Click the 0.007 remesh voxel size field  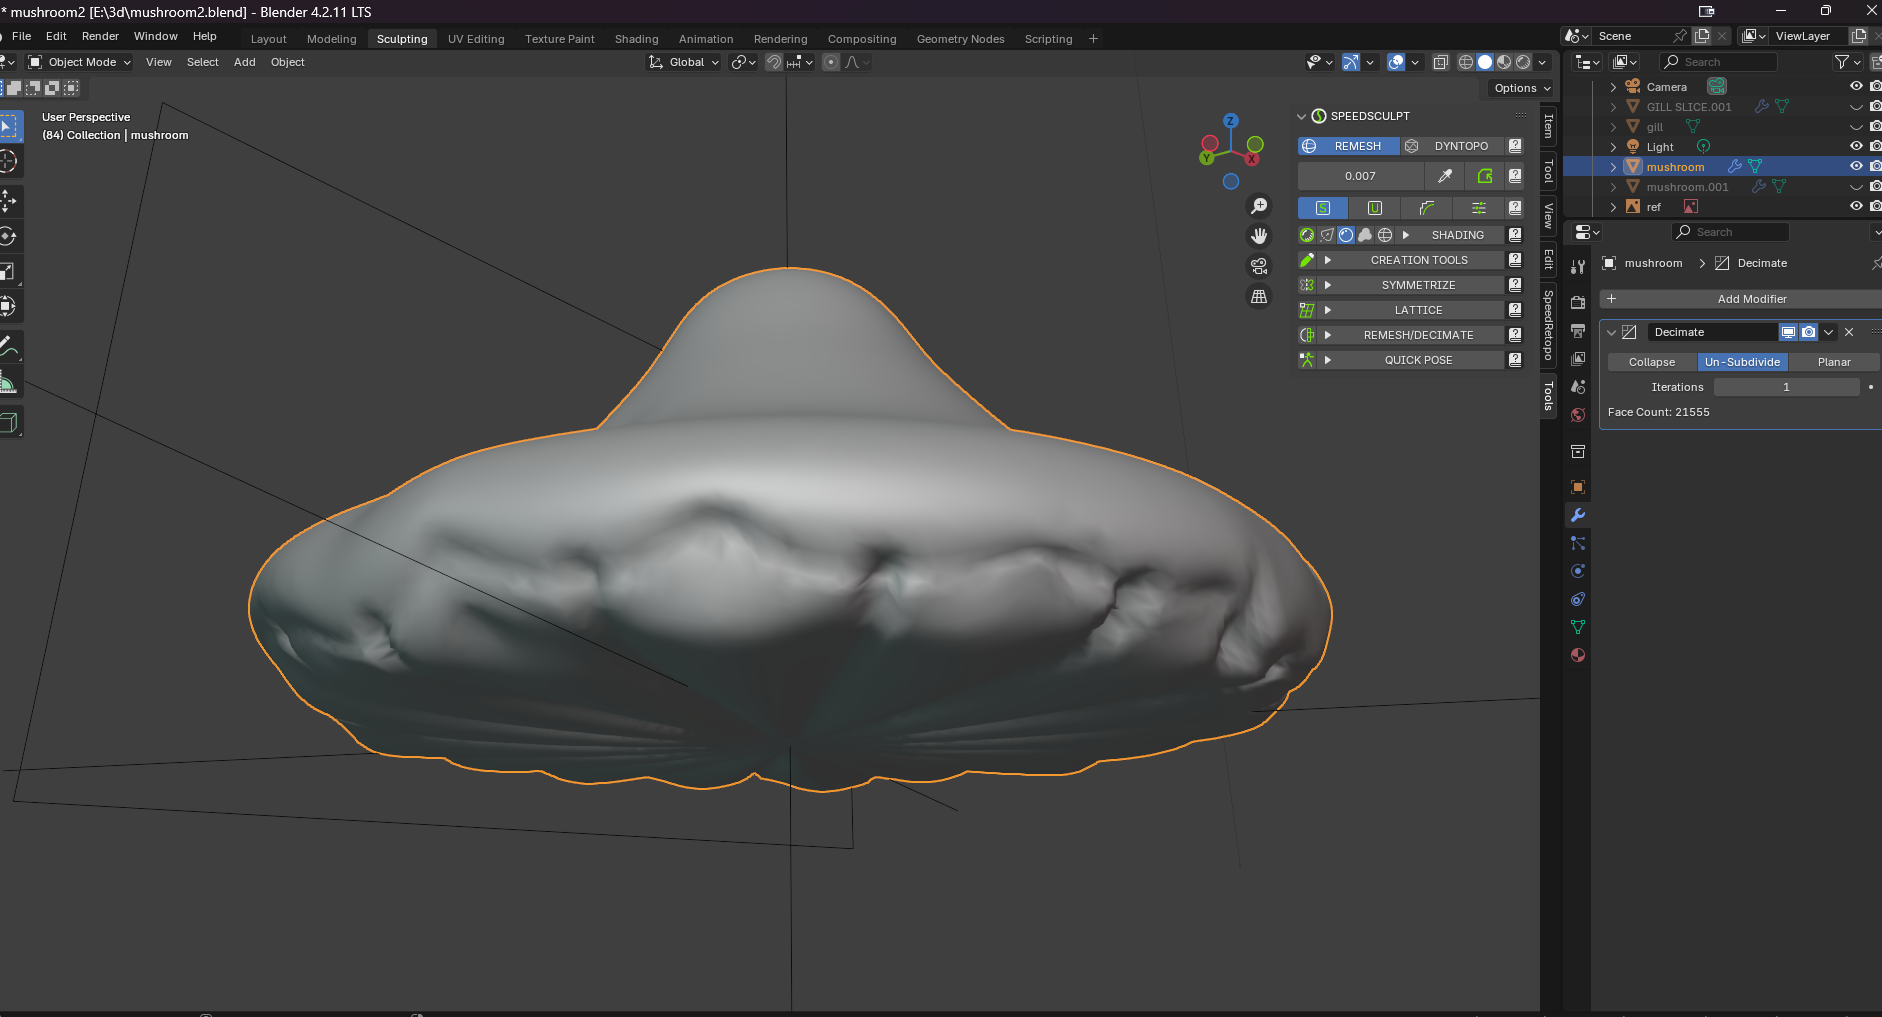pyautogui.click(x=1361, y=176)
